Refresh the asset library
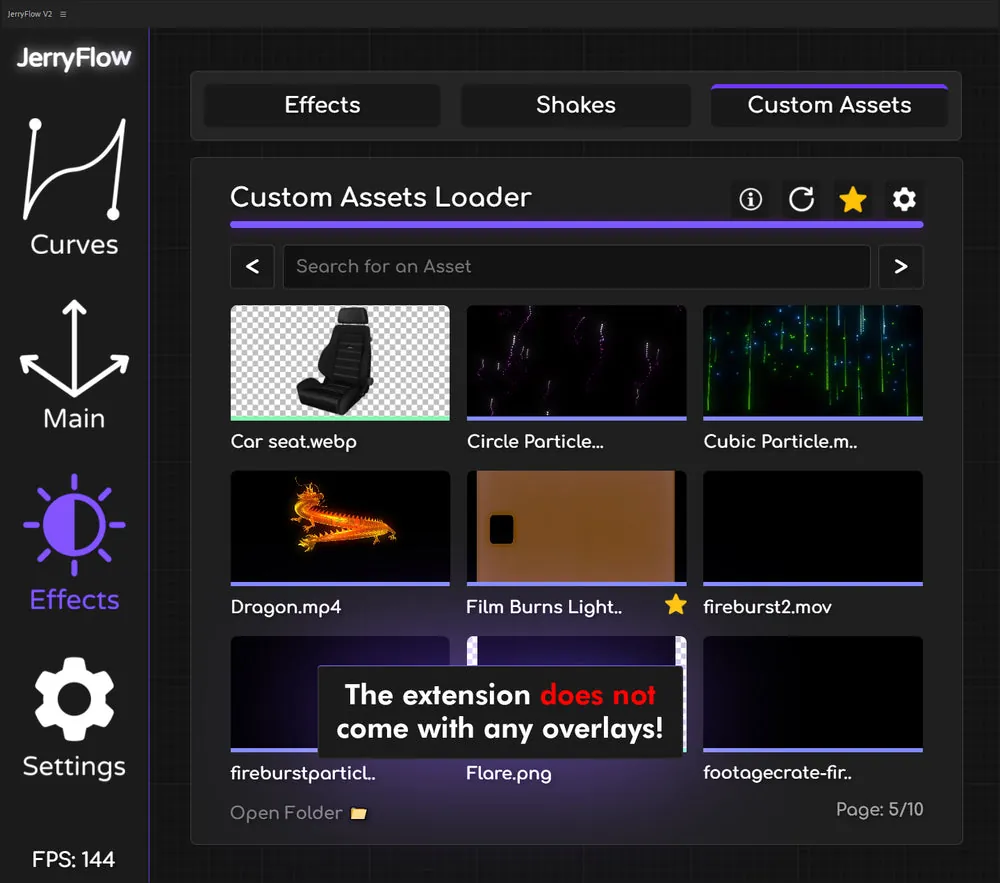1000x883 pixels. point(802,199)
